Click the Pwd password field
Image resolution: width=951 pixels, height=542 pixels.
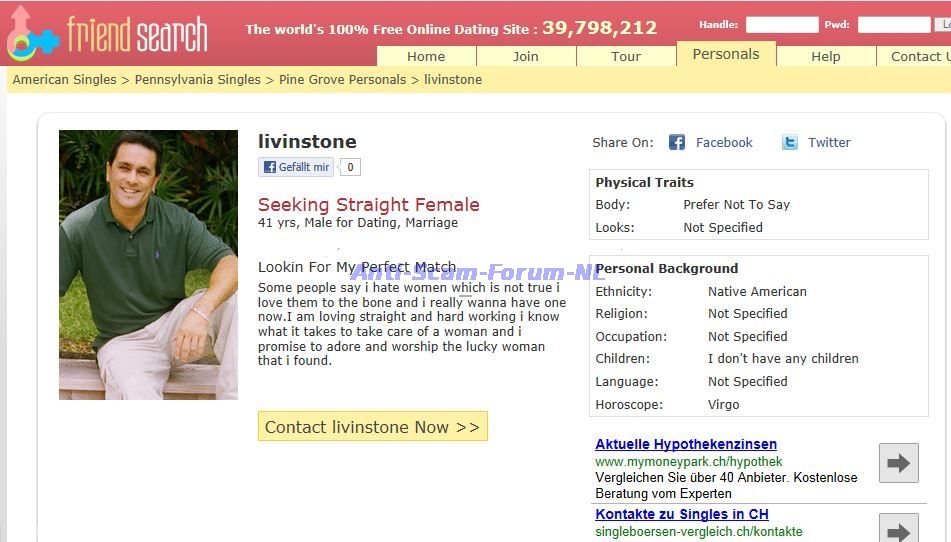[x=893, y=25]
